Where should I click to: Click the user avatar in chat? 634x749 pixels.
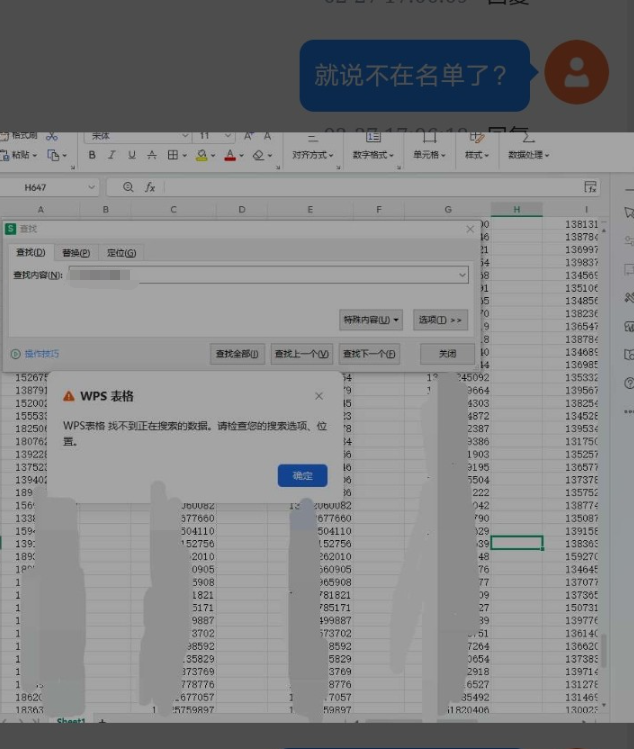click(576, 72)
